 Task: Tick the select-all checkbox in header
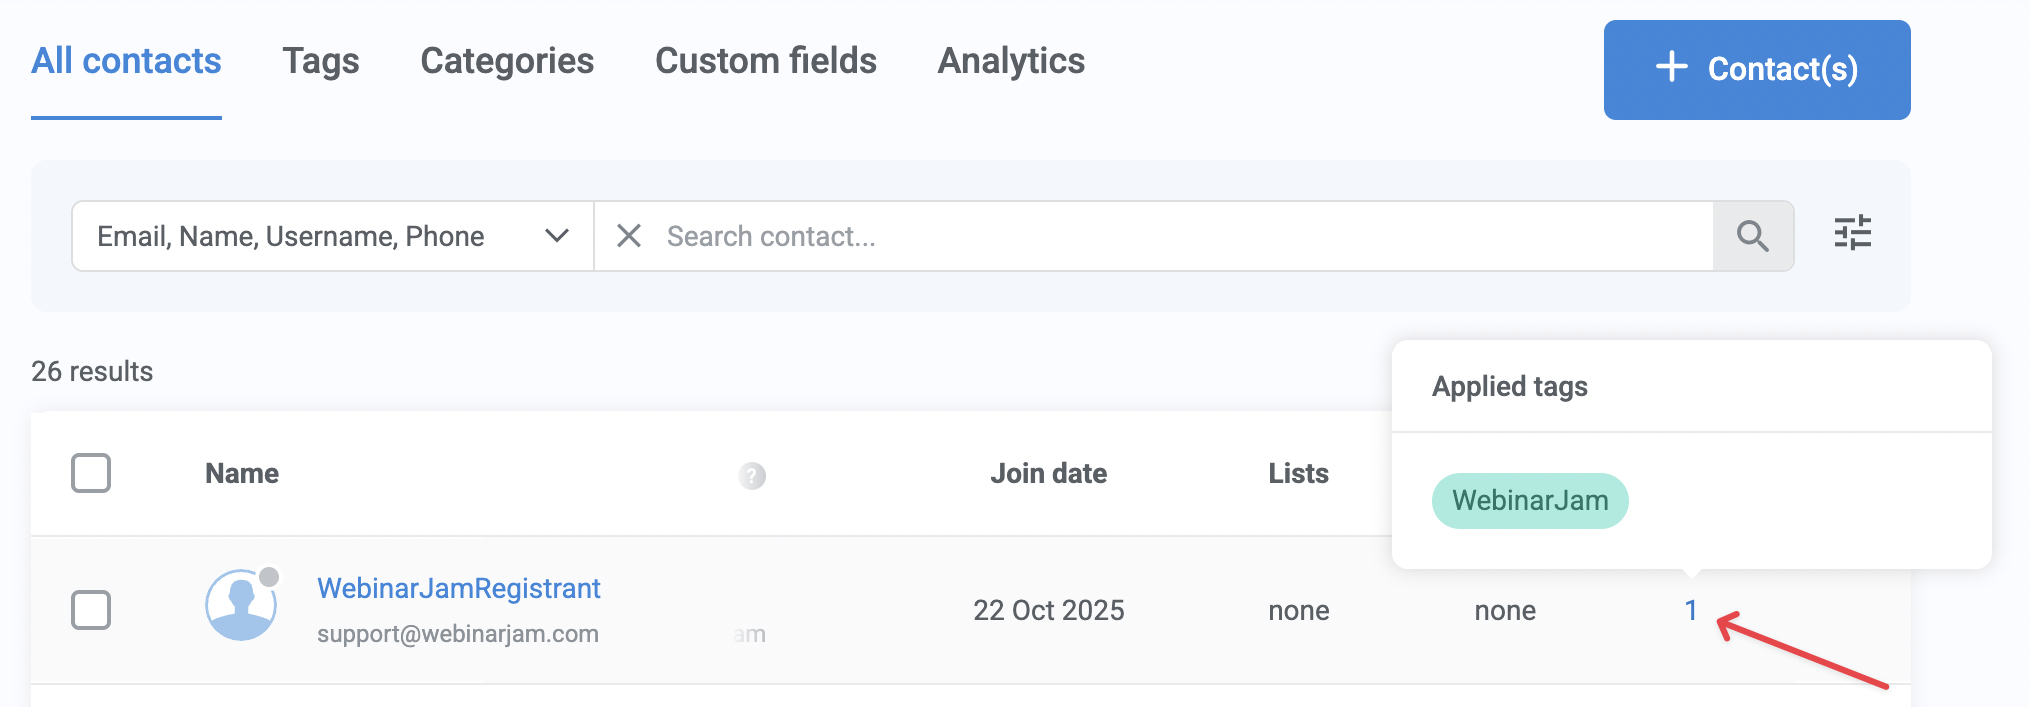tap(91, 473)
